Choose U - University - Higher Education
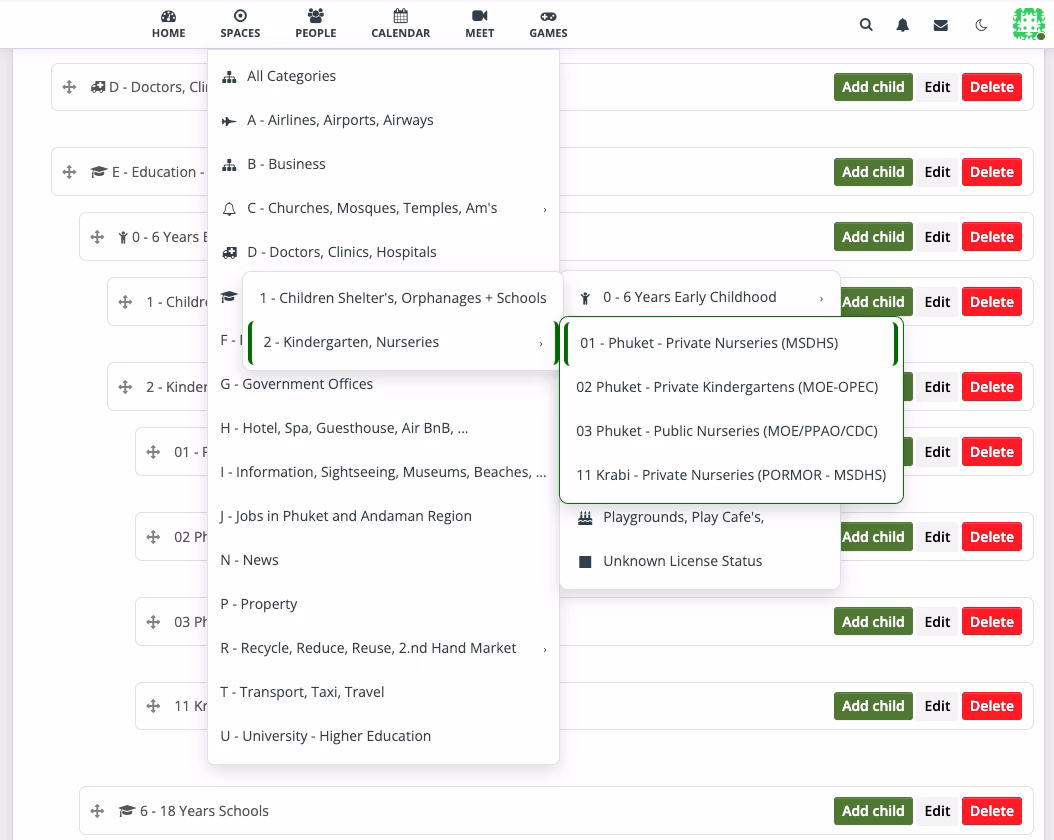Image resolution: width=1054 pixels, height=840 pixels. point(383,736)
